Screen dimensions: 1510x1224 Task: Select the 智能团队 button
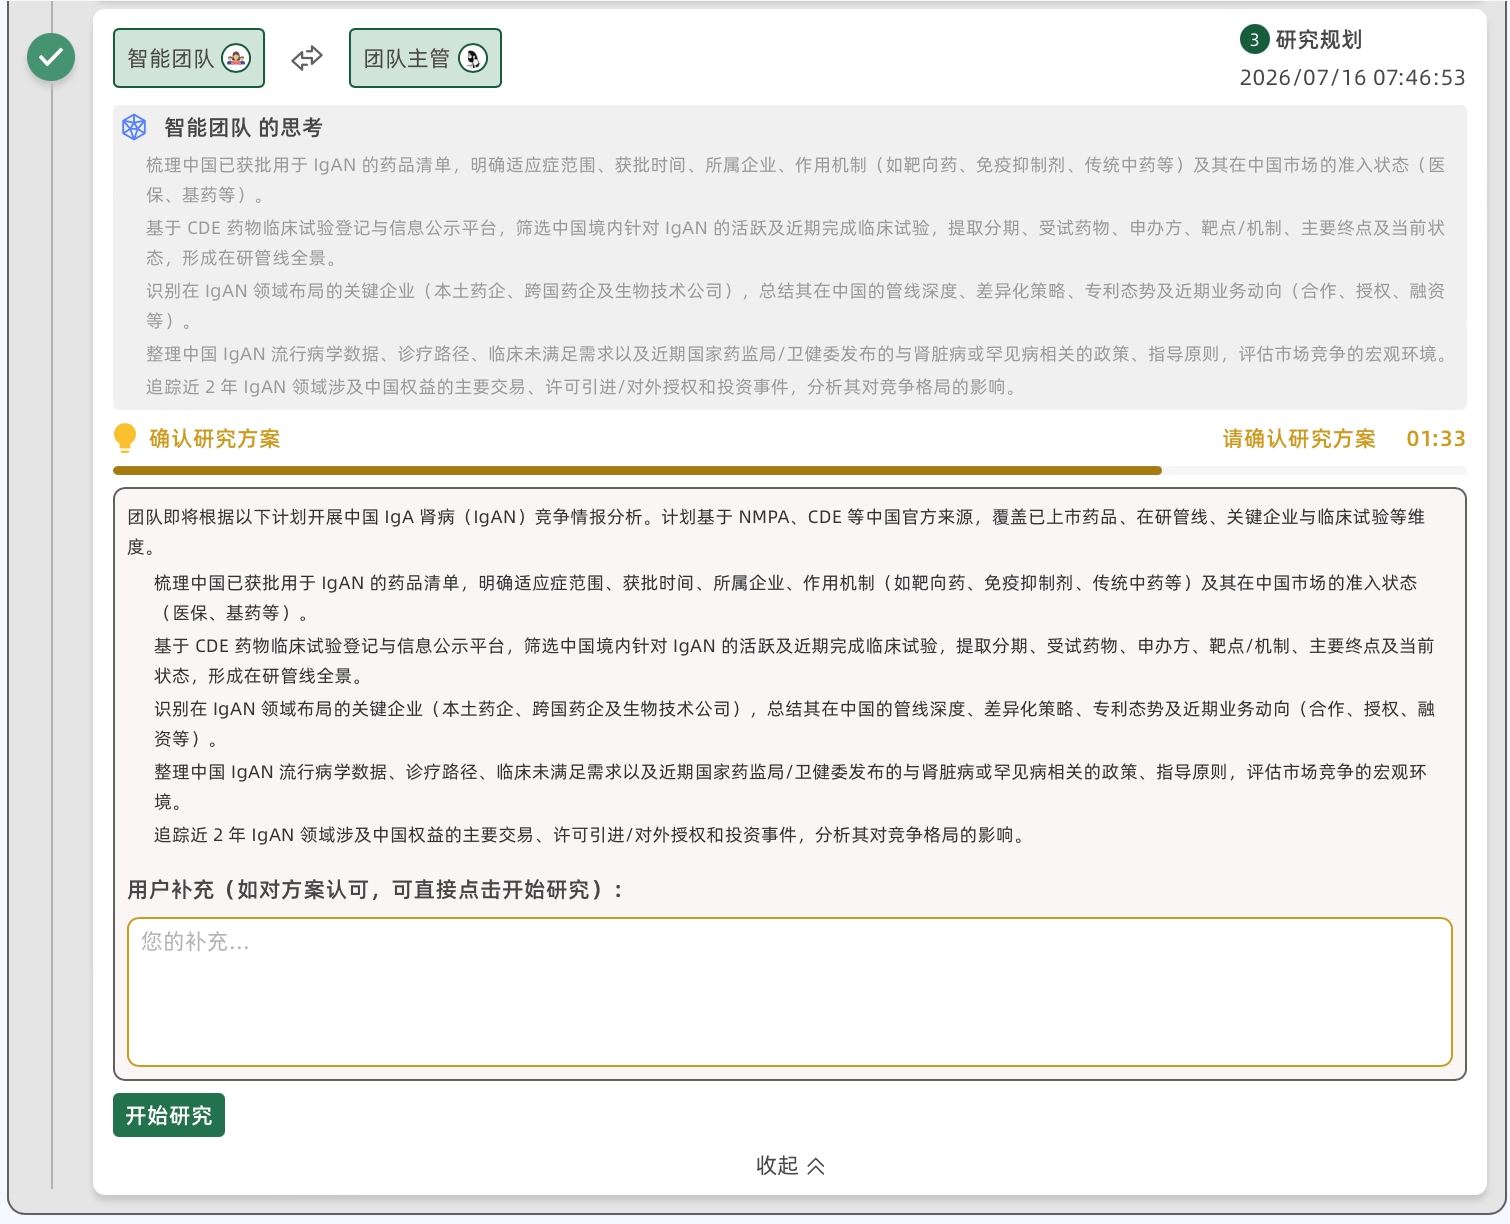pyautogui.click(x=189, y=58)
